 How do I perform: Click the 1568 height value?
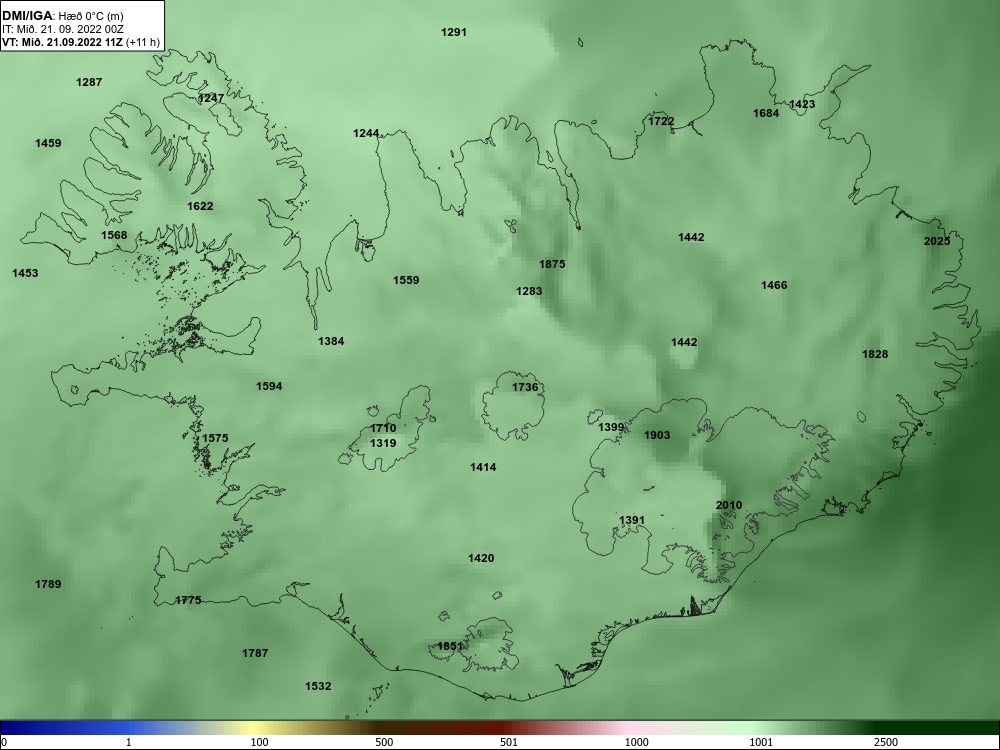(x=114, y=235)
